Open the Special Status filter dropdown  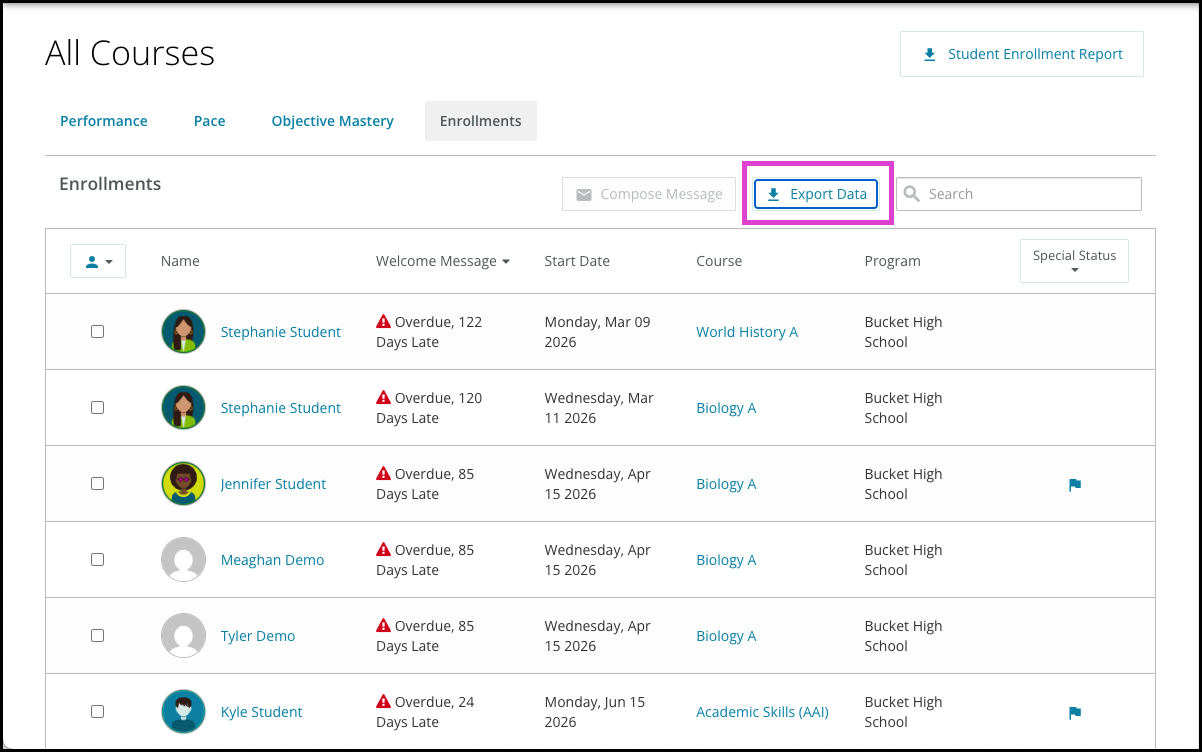point(1074,261)
